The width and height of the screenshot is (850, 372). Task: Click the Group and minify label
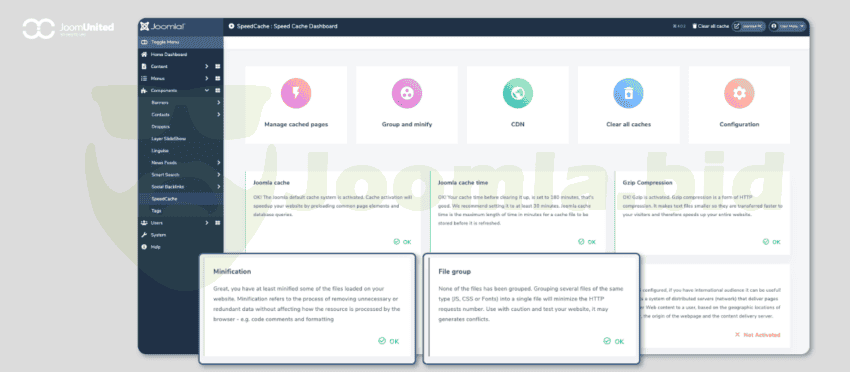(x=407, y=124)
